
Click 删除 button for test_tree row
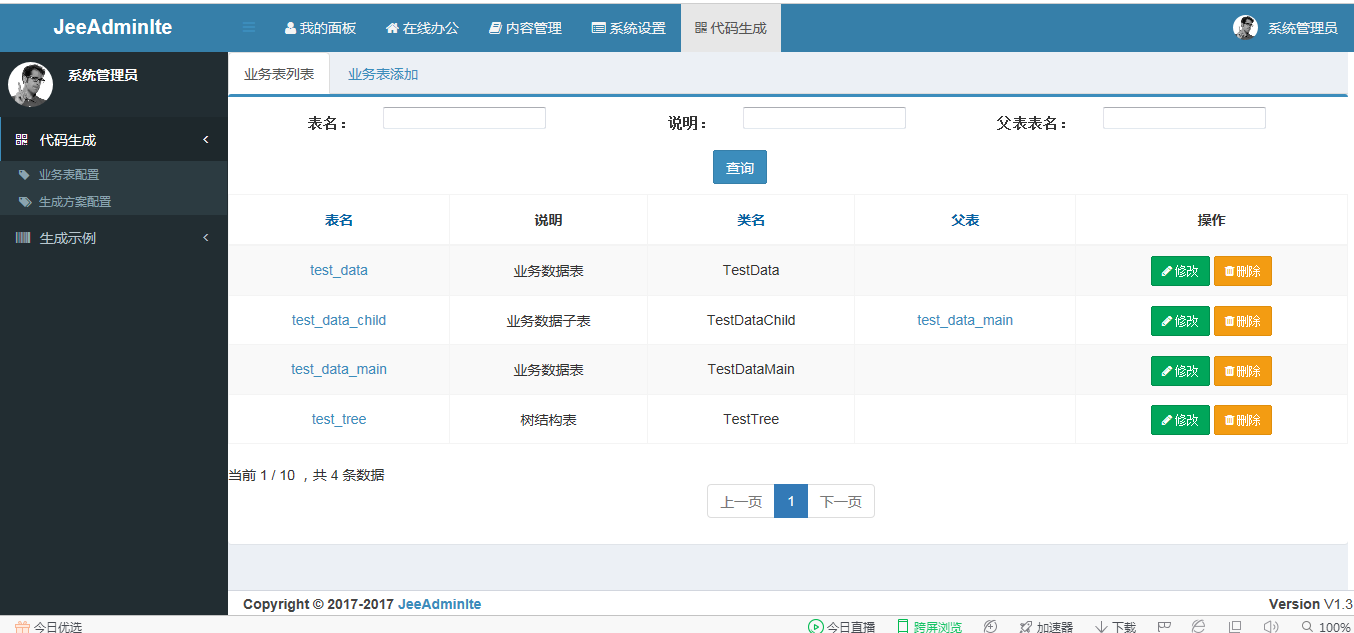1243,420
